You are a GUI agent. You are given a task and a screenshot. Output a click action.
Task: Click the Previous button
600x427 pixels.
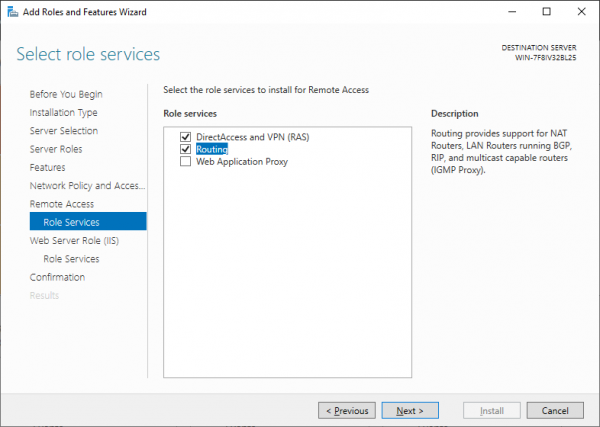(347, 410)
